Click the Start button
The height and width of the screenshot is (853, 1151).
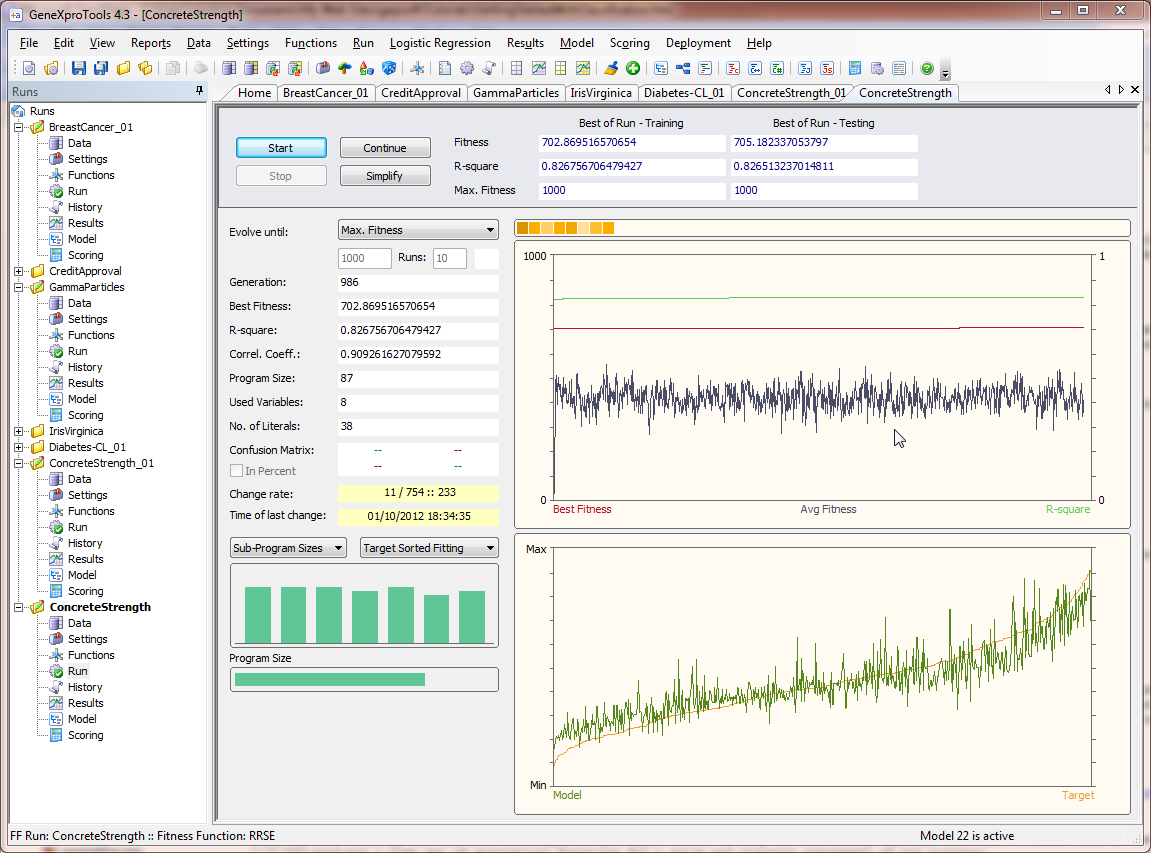click(x=281, y=148)
